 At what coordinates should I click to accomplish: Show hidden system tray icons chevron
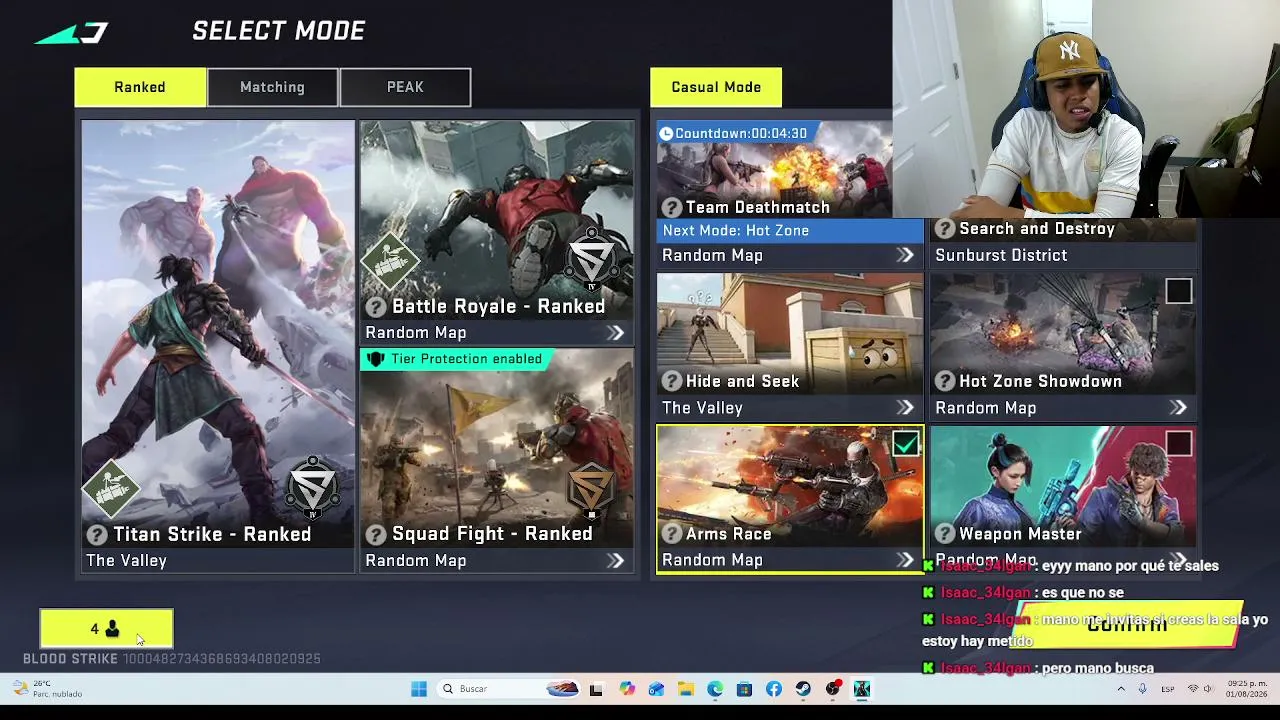click(x=1121, y=689)
